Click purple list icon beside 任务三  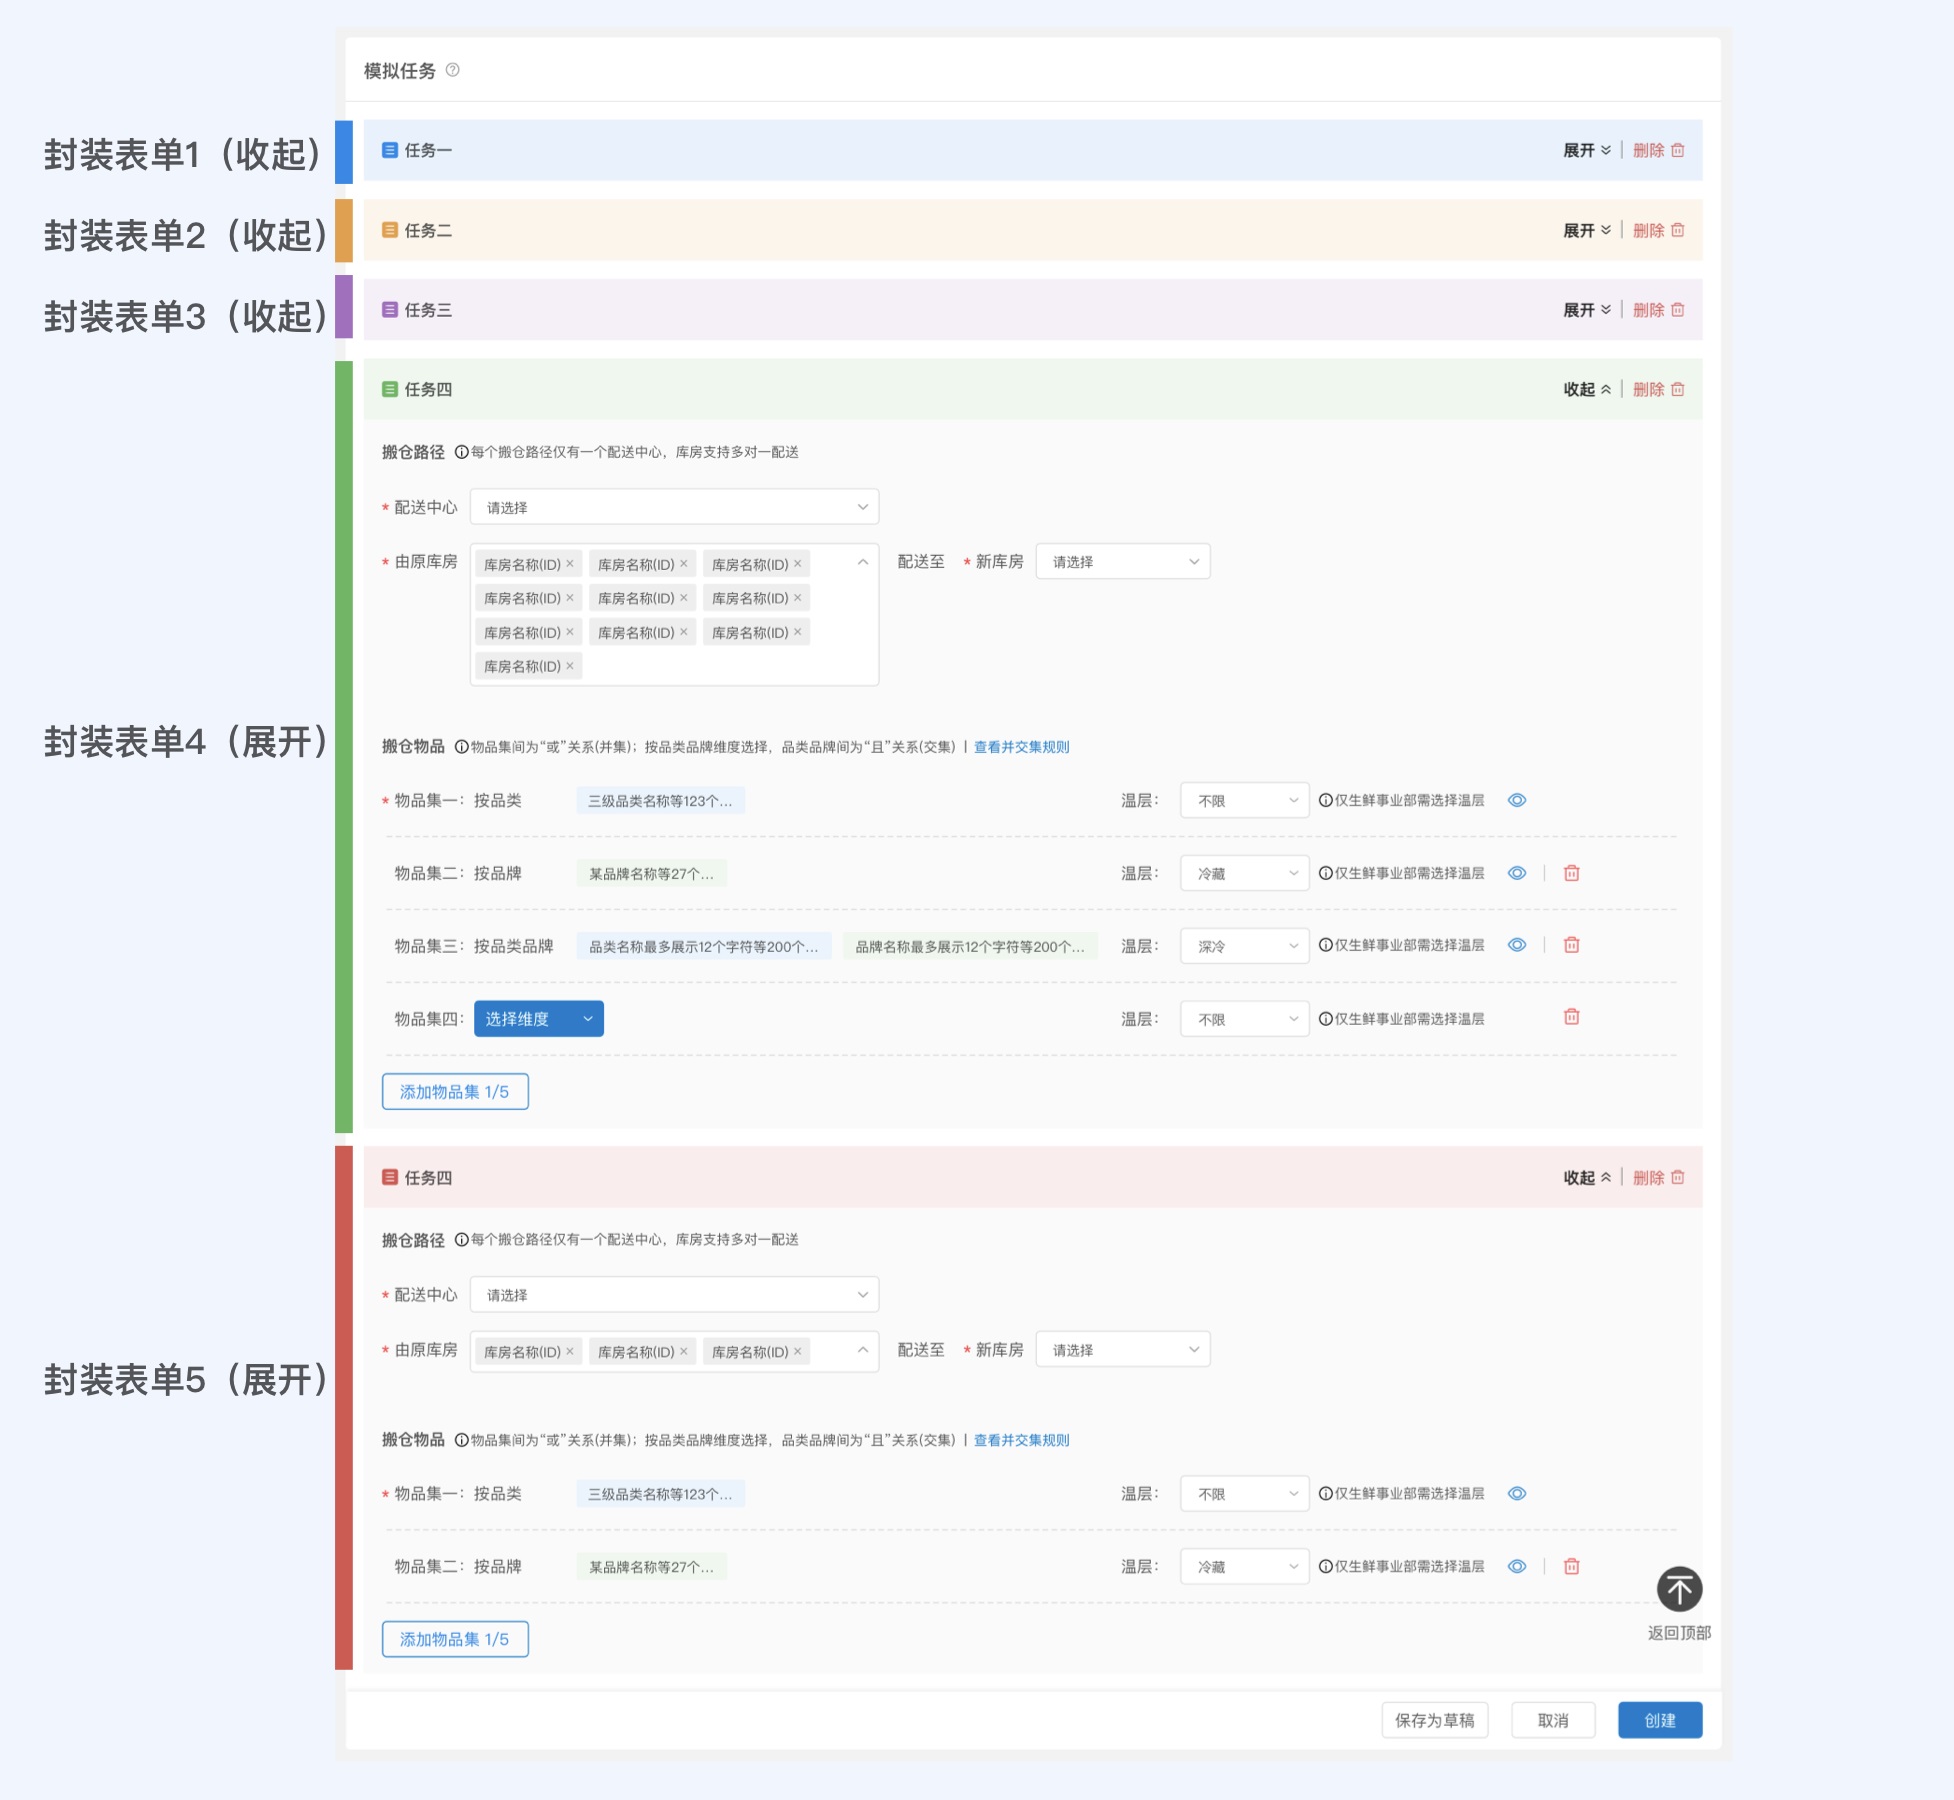click(390, 310)
